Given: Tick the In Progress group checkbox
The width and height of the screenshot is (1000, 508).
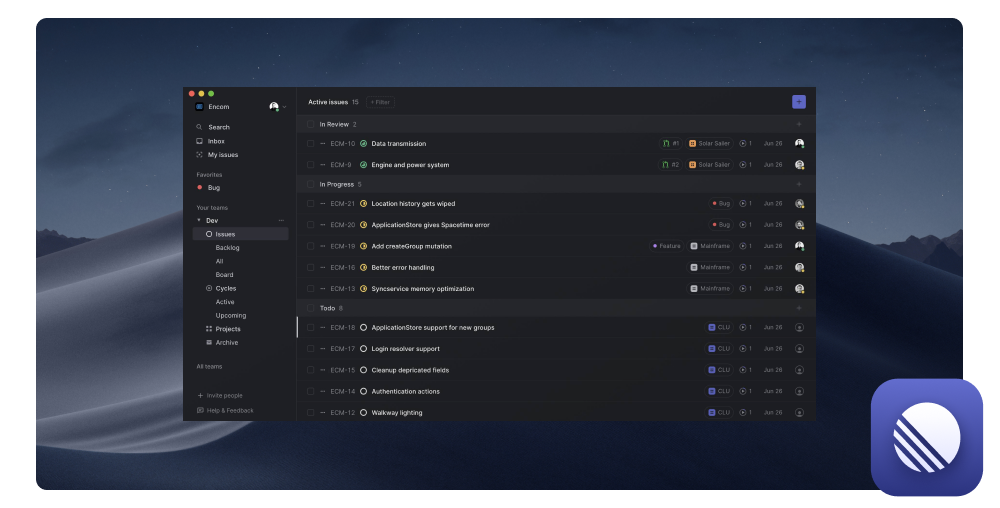Looking at the screenshot, I should pyautogui.click(x=311, y=184).
